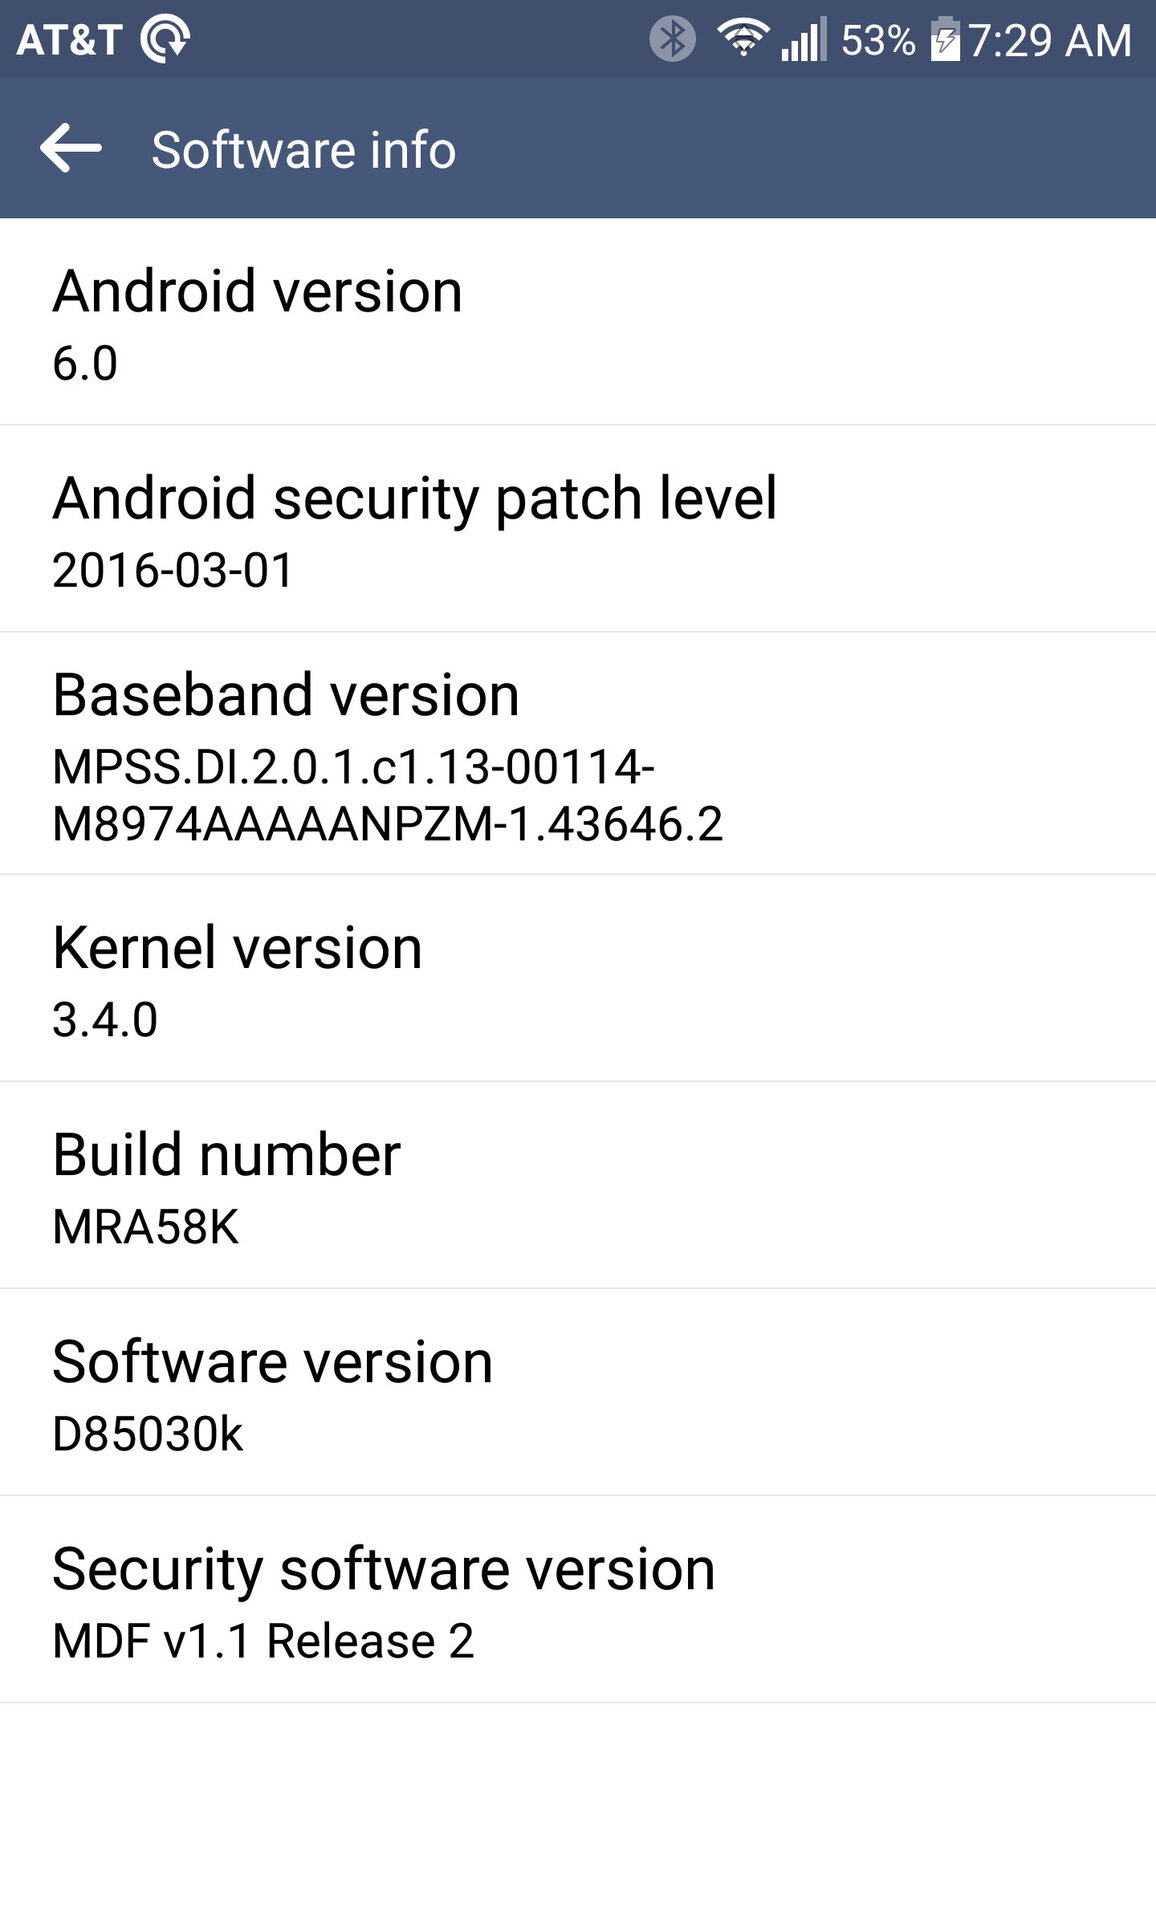Tap the MRA58K build value
Image resolution: width=1156 pixels, height=1920 pixels.
click(146, 1227)
